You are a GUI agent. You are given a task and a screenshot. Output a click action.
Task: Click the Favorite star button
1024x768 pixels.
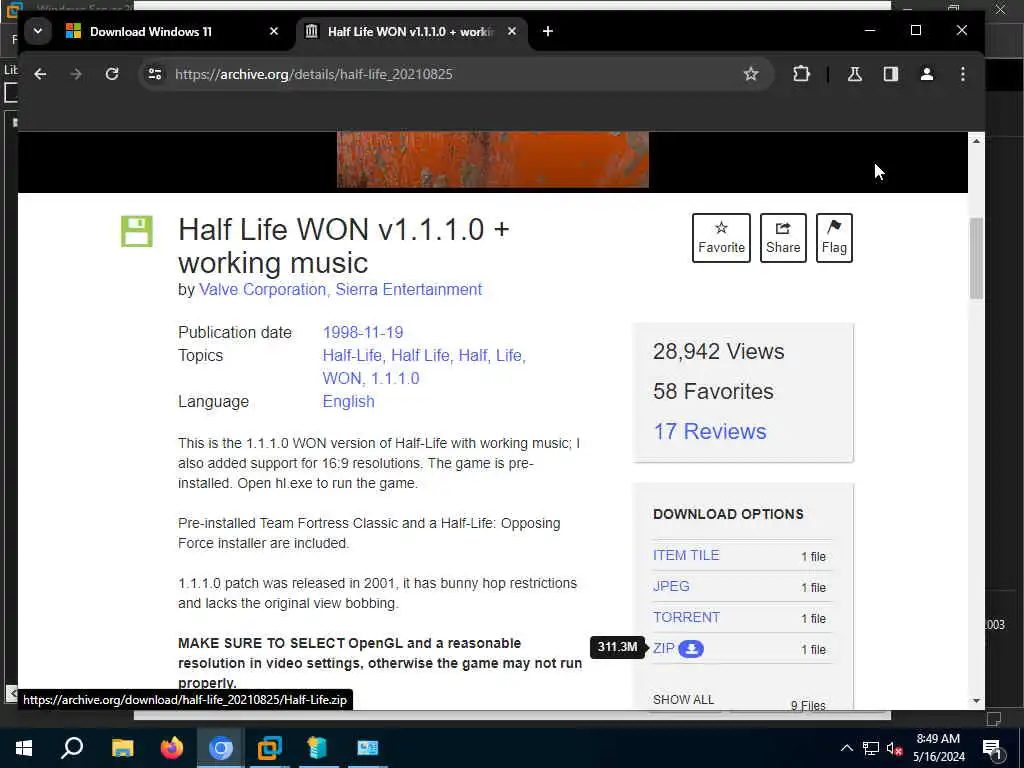(721, 238)
